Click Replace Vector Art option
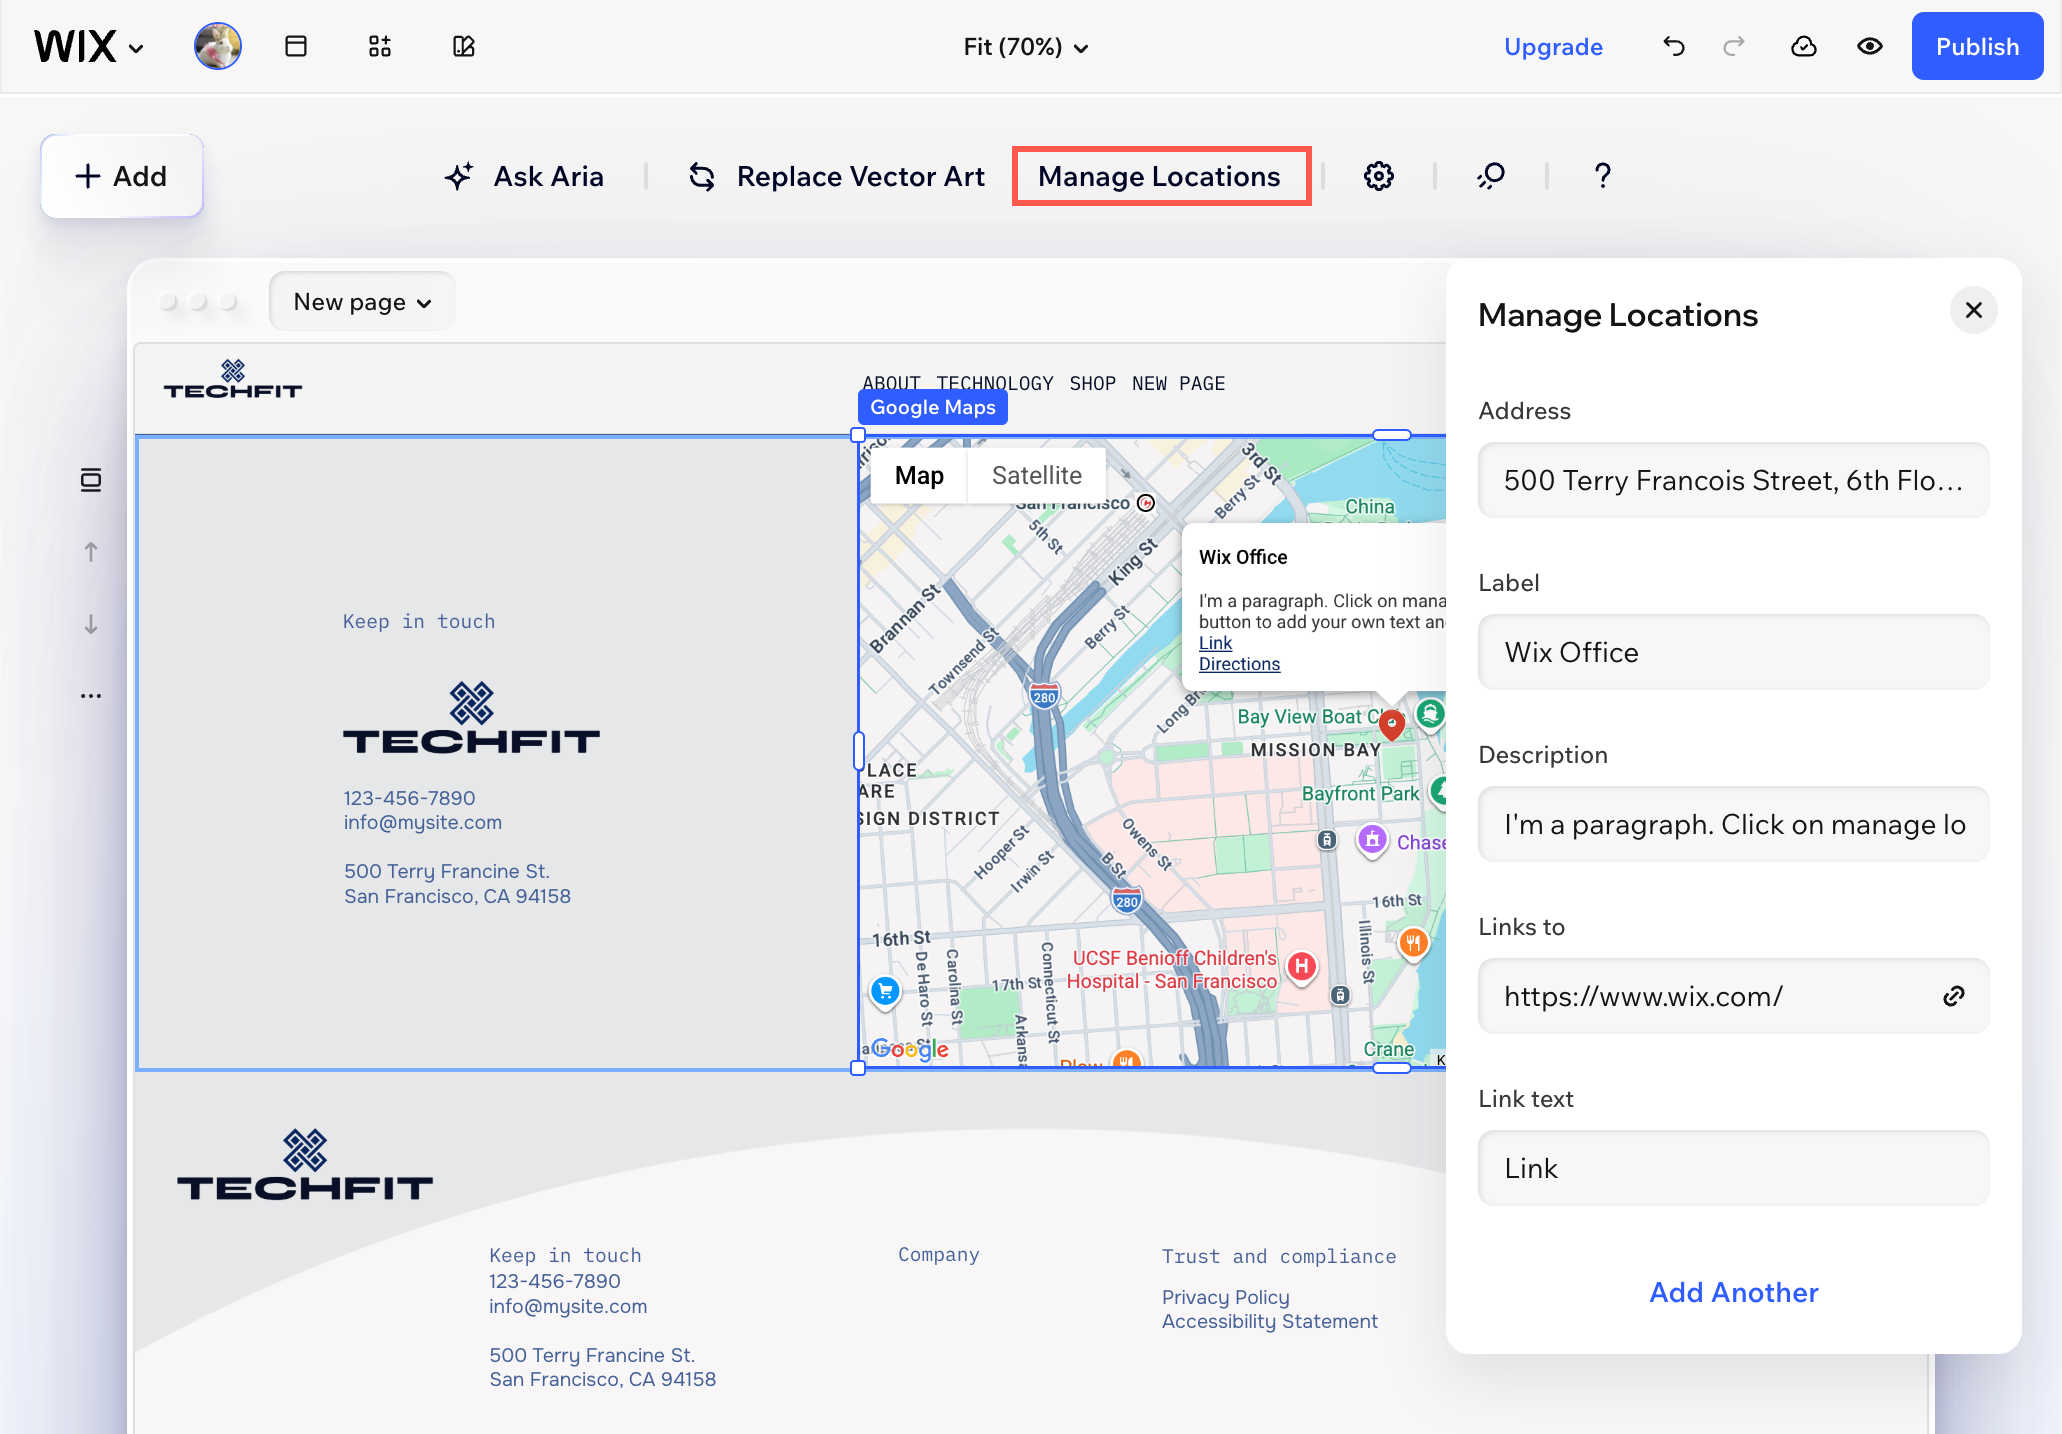This screenshot has height=1434, width=2062. click(837, 176)
